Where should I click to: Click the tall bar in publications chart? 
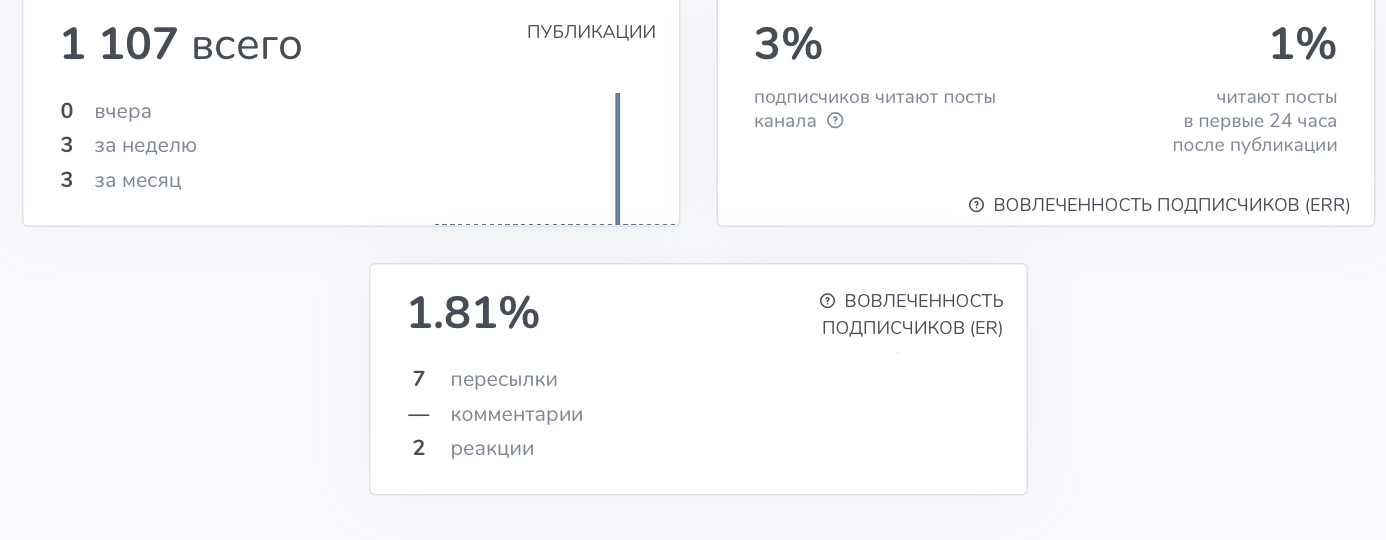point(618,159)
